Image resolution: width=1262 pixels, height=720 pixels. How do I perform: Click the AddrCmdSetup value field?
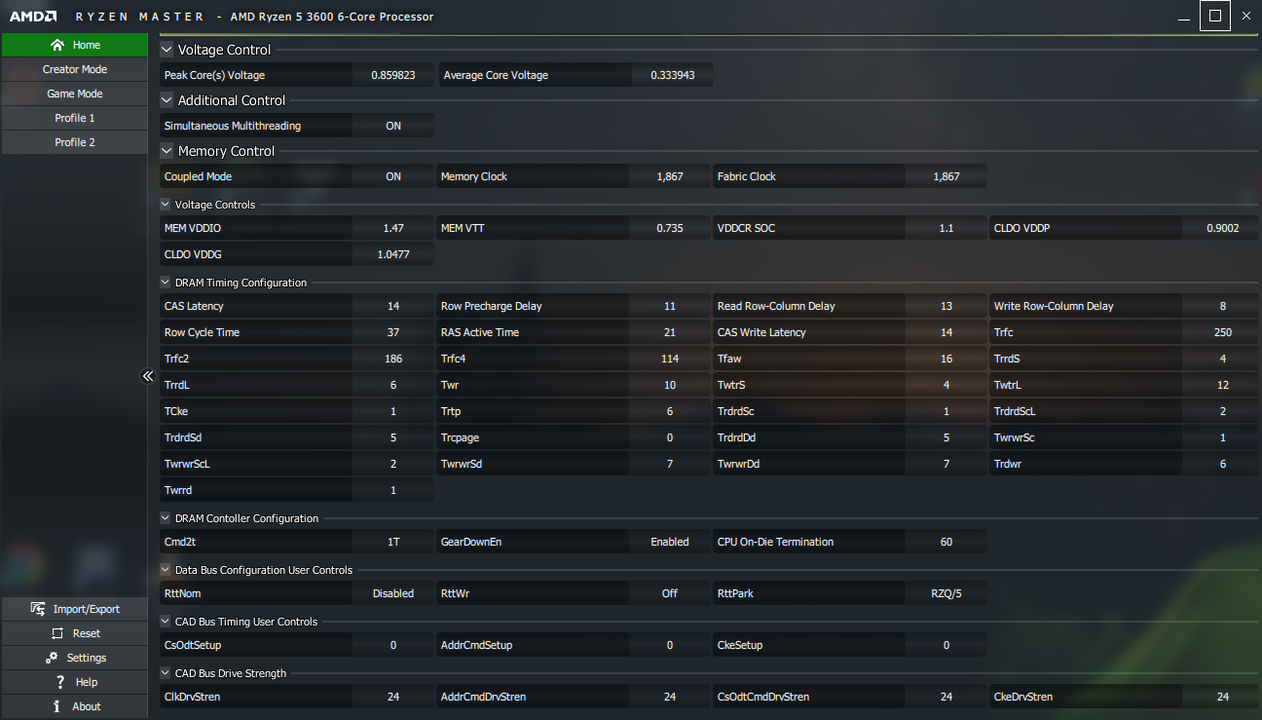670,645
